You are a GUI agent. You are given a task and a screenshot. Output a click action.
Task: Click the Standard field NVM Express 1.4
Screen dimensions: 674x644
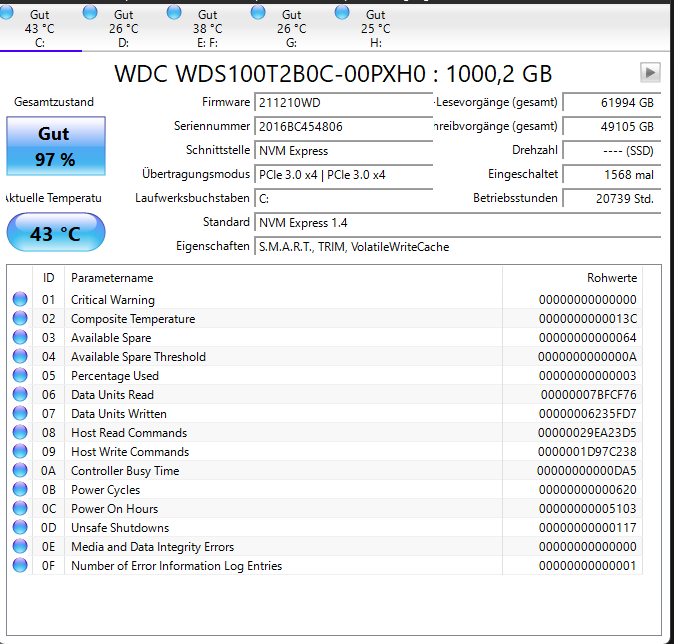tap(457, 223)
